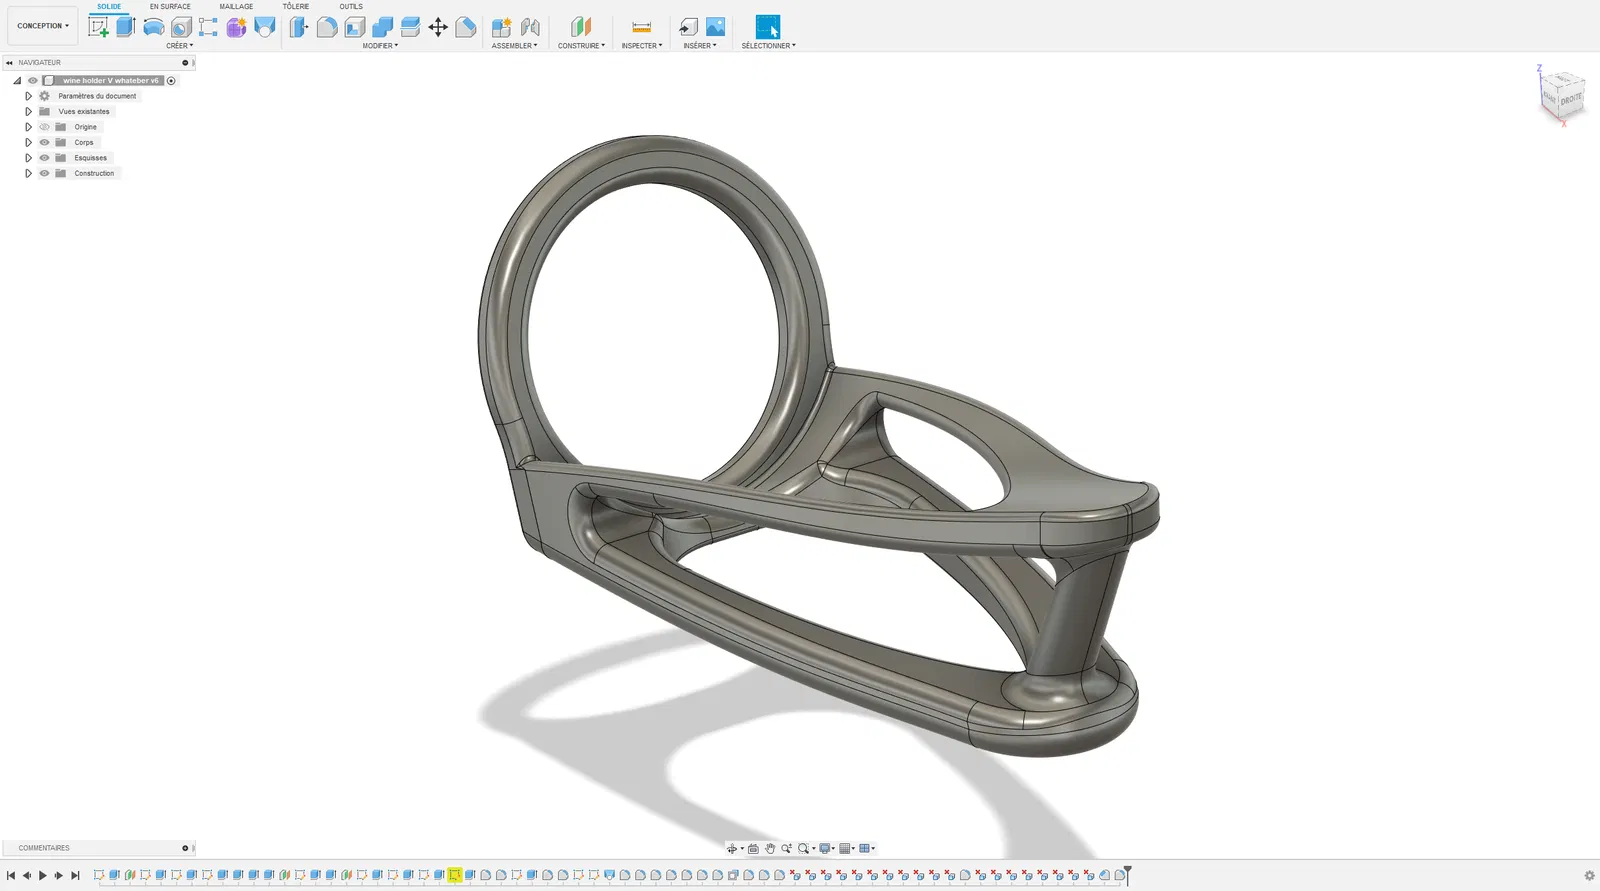Step back one timeline feature
Screen dimensions: 1600x891
27,876
